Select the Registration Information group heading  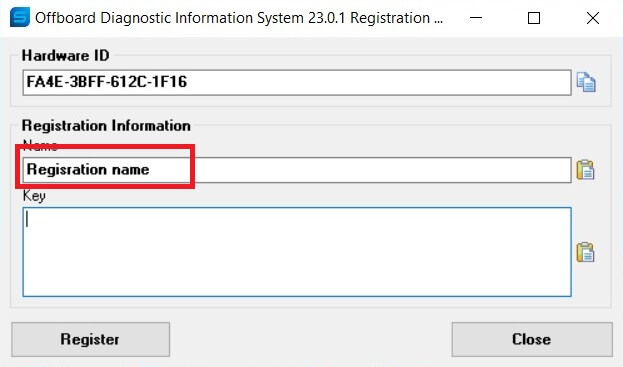tap(106, 126)
